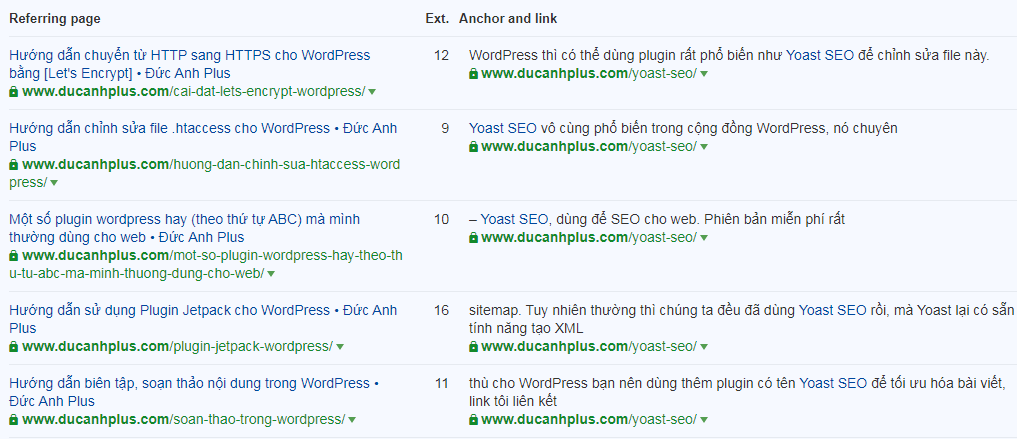Click the plugin-jetpack-wordpress URL
The width and height of the screenshot is (1017, 439).
pyautogui.click(x=177, y=346)
